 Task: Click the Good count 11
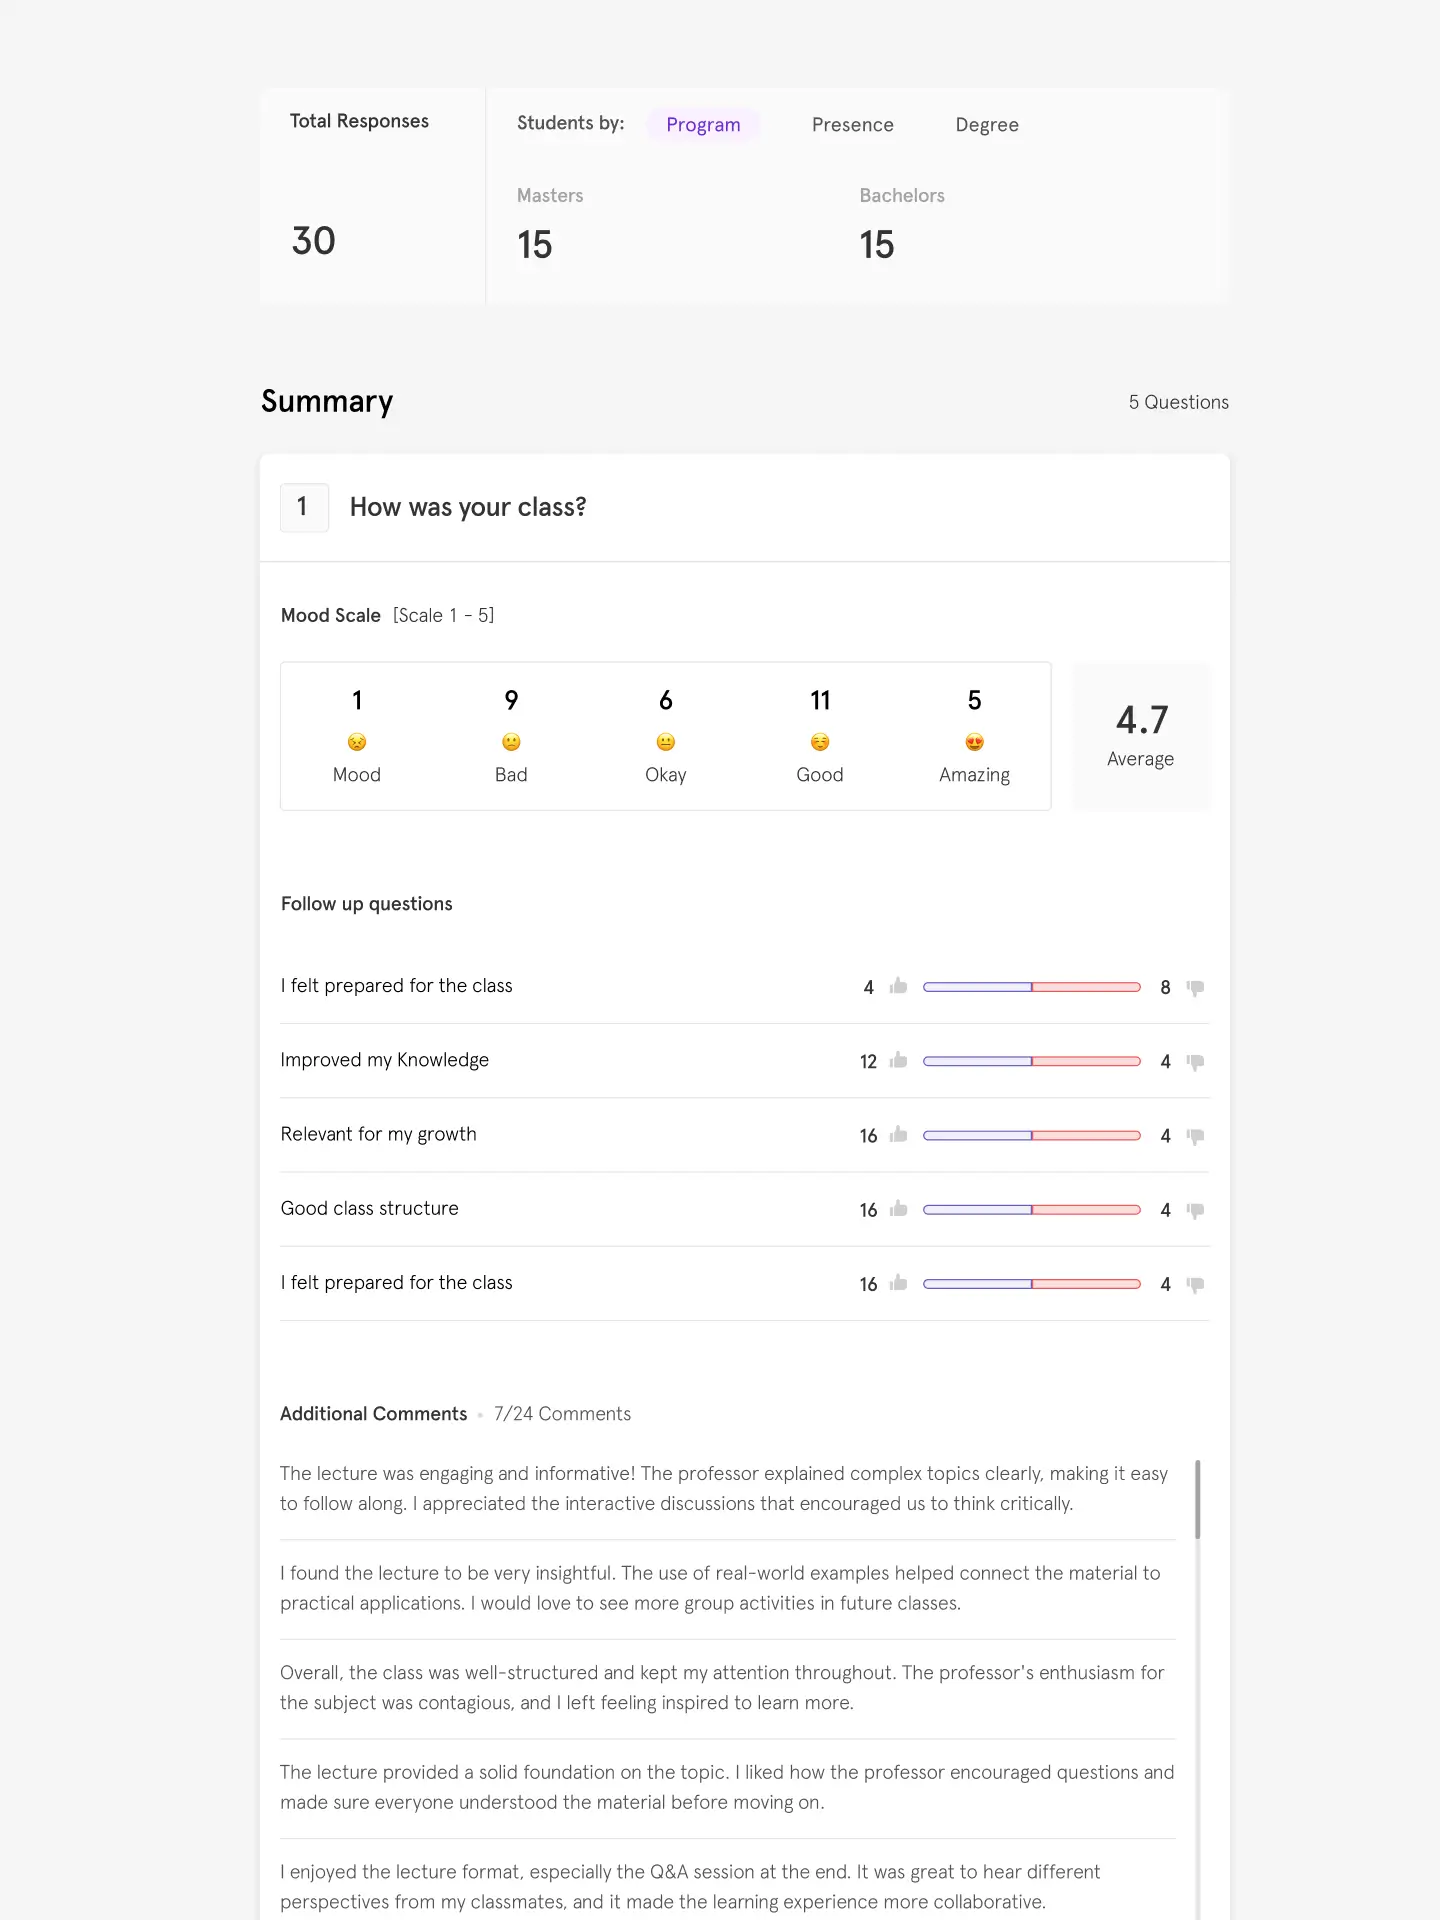(820, 700)
